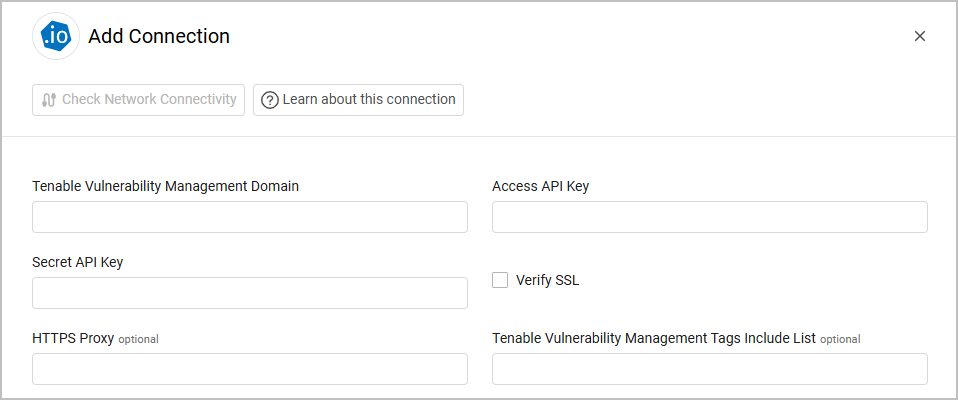Open Learn about this connection

point(358,100)
